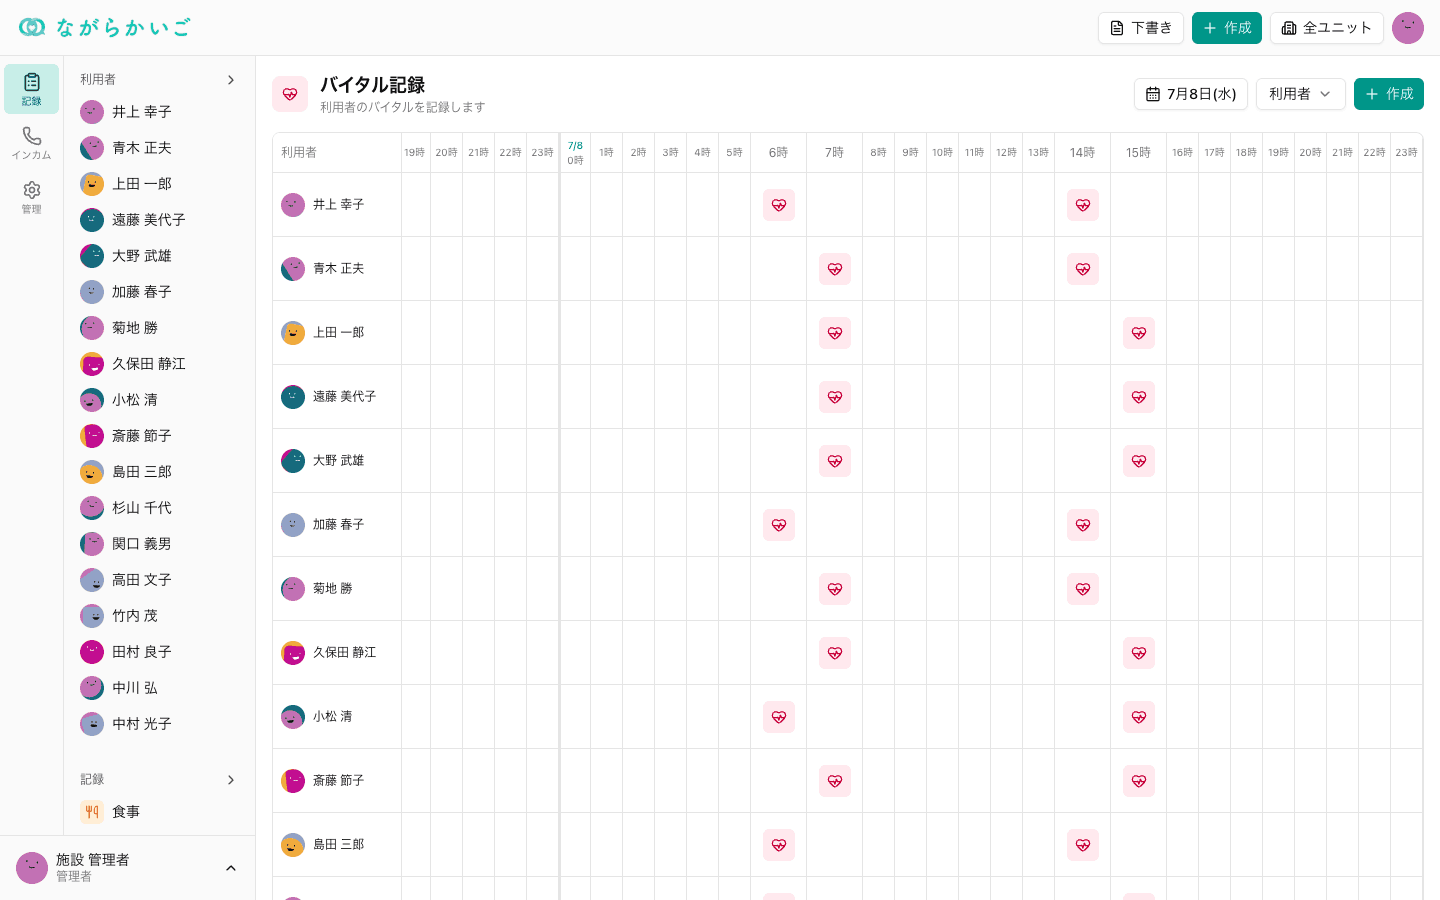The image size is (1440, 900).
Task: Click the 食事 meal icon in sidebar
Action: coord(92,812)
